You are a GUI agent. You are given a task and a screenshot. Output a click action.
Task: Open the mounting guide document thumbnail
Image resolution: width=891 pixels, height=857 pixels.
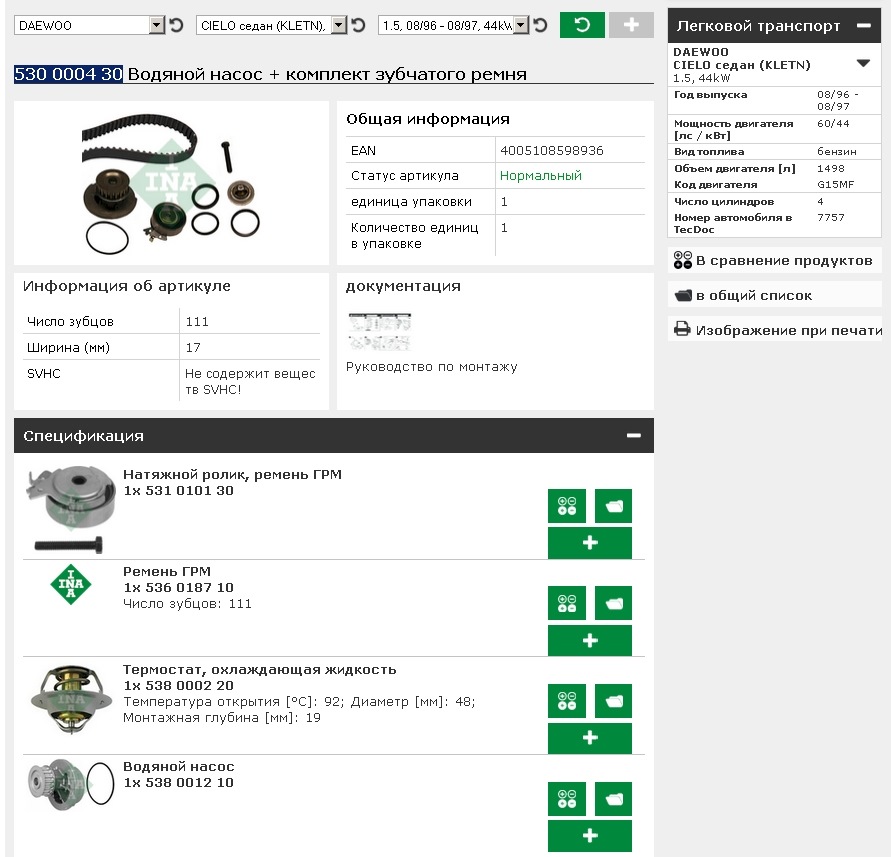(x=380, y=332)
